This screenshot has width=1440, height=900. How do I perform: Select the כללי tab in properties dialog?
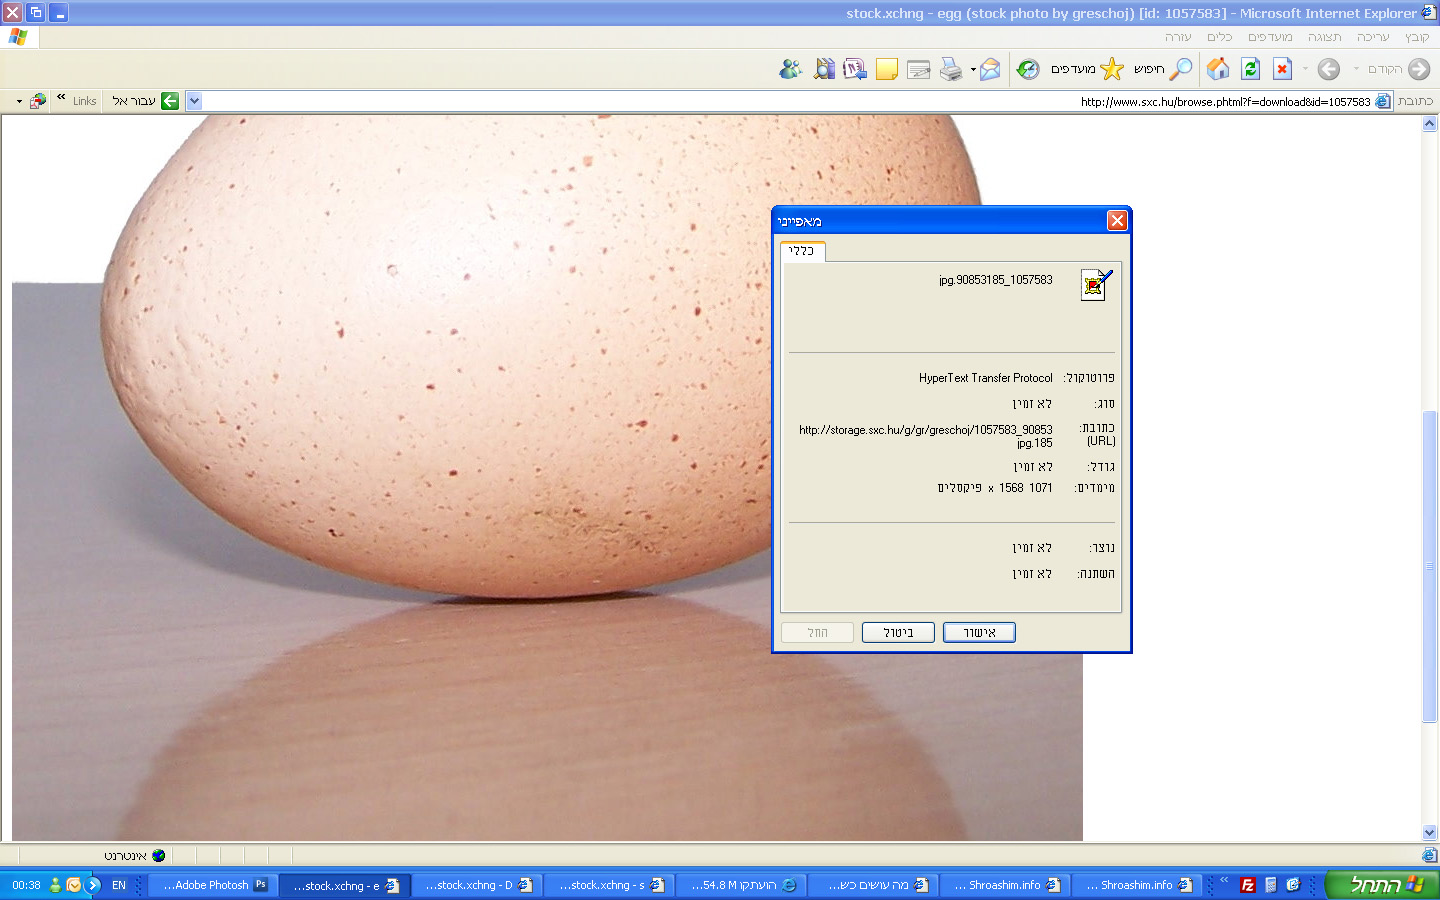pyautogui.click(x=801, y=251)
